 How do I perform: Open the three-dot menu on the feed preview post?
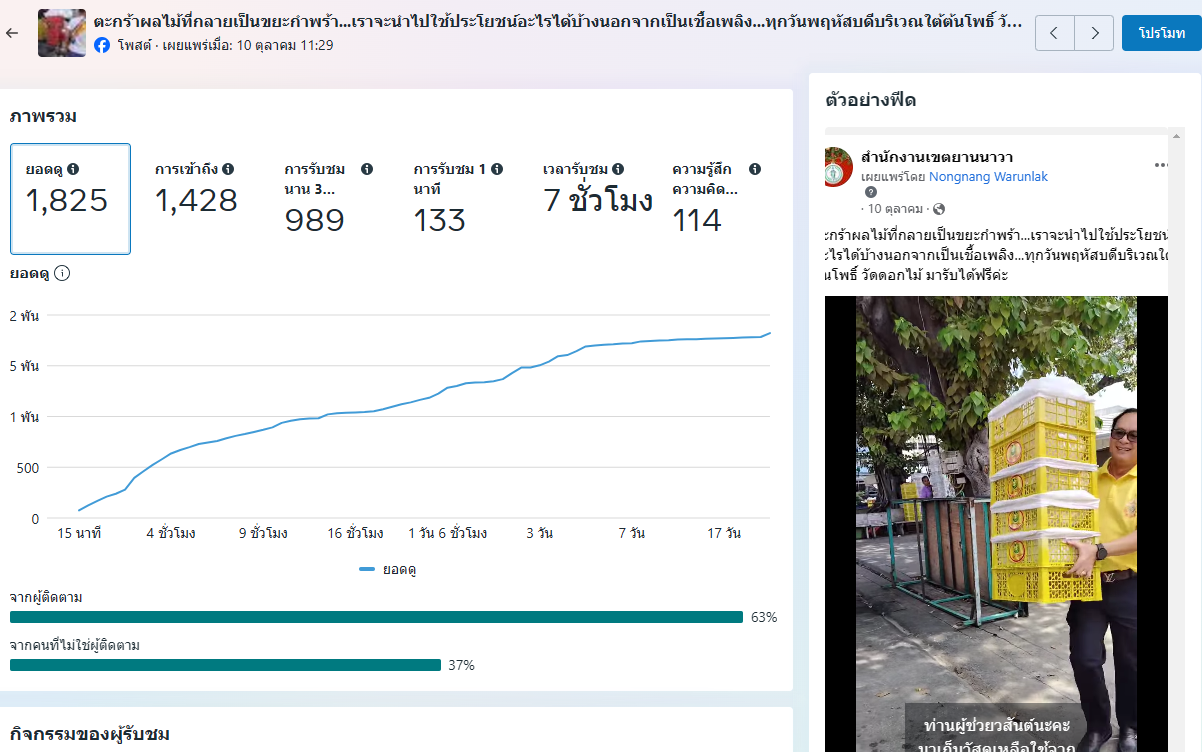1160,165
